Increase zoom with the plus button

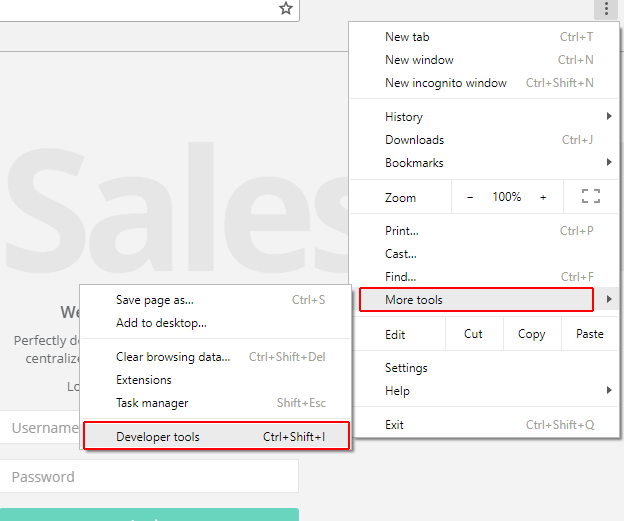click(x=543, y=197)
